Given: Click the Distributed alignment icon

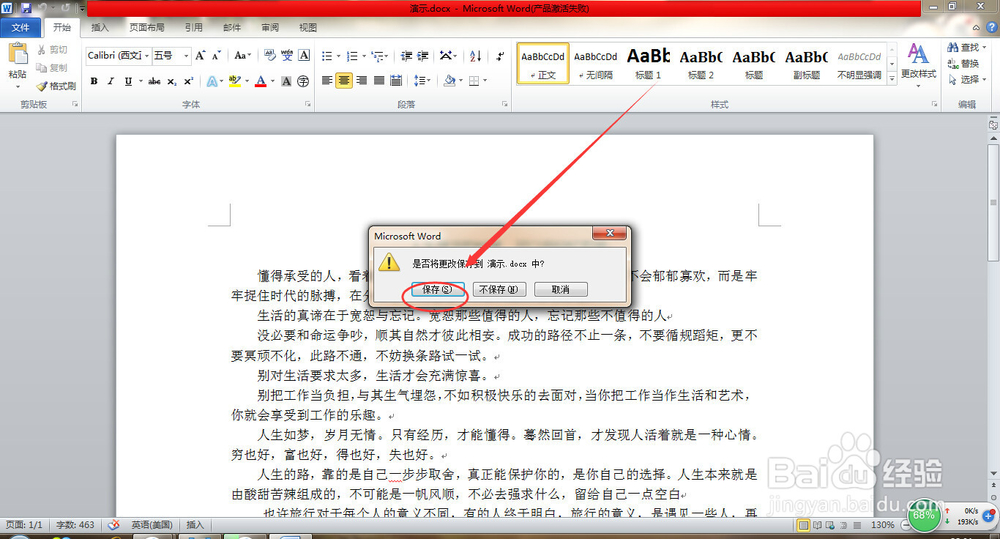Looking at the screenshot, I should [396, 80].
